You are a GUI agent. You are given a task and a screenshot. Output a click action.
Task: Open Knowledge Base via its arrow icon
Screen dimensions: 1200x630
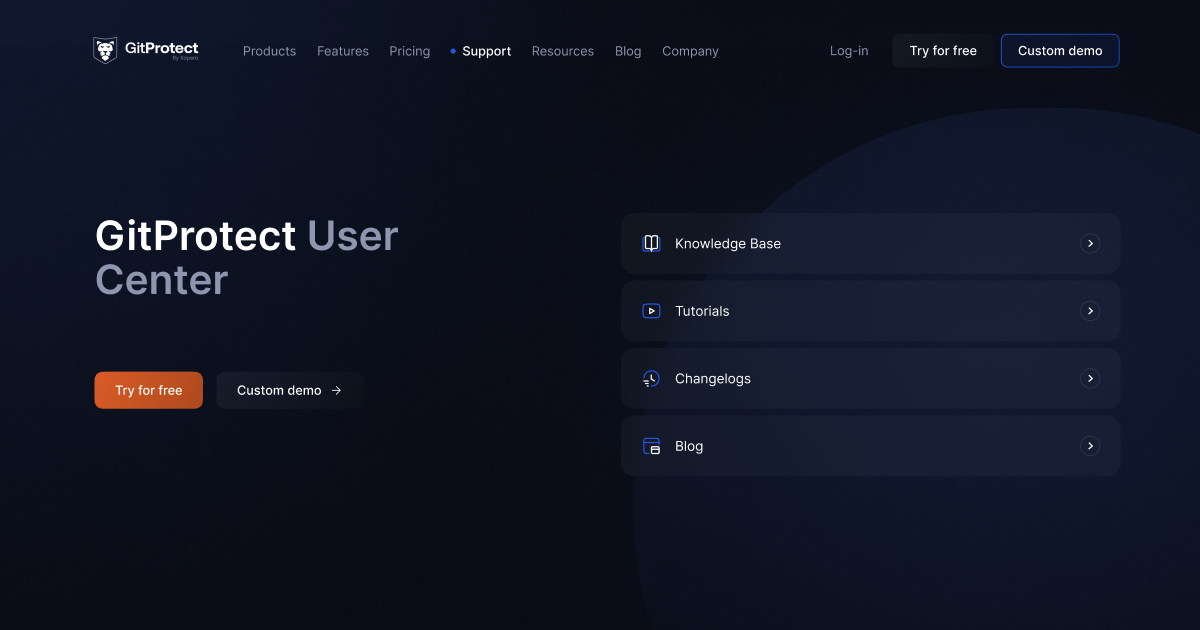[1090, 243]
